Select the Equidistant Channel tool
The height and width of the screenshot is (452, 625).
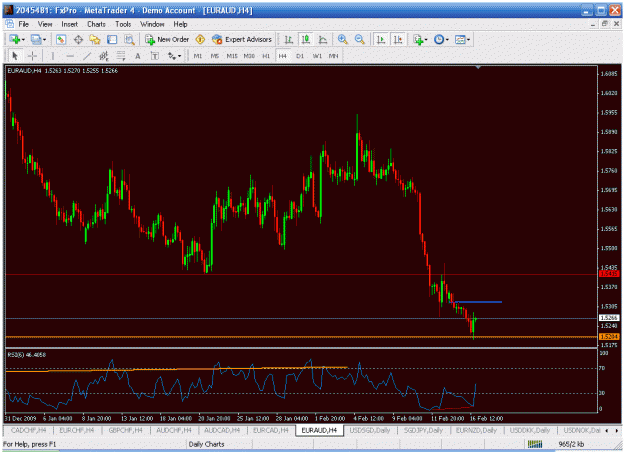point(104,56)
